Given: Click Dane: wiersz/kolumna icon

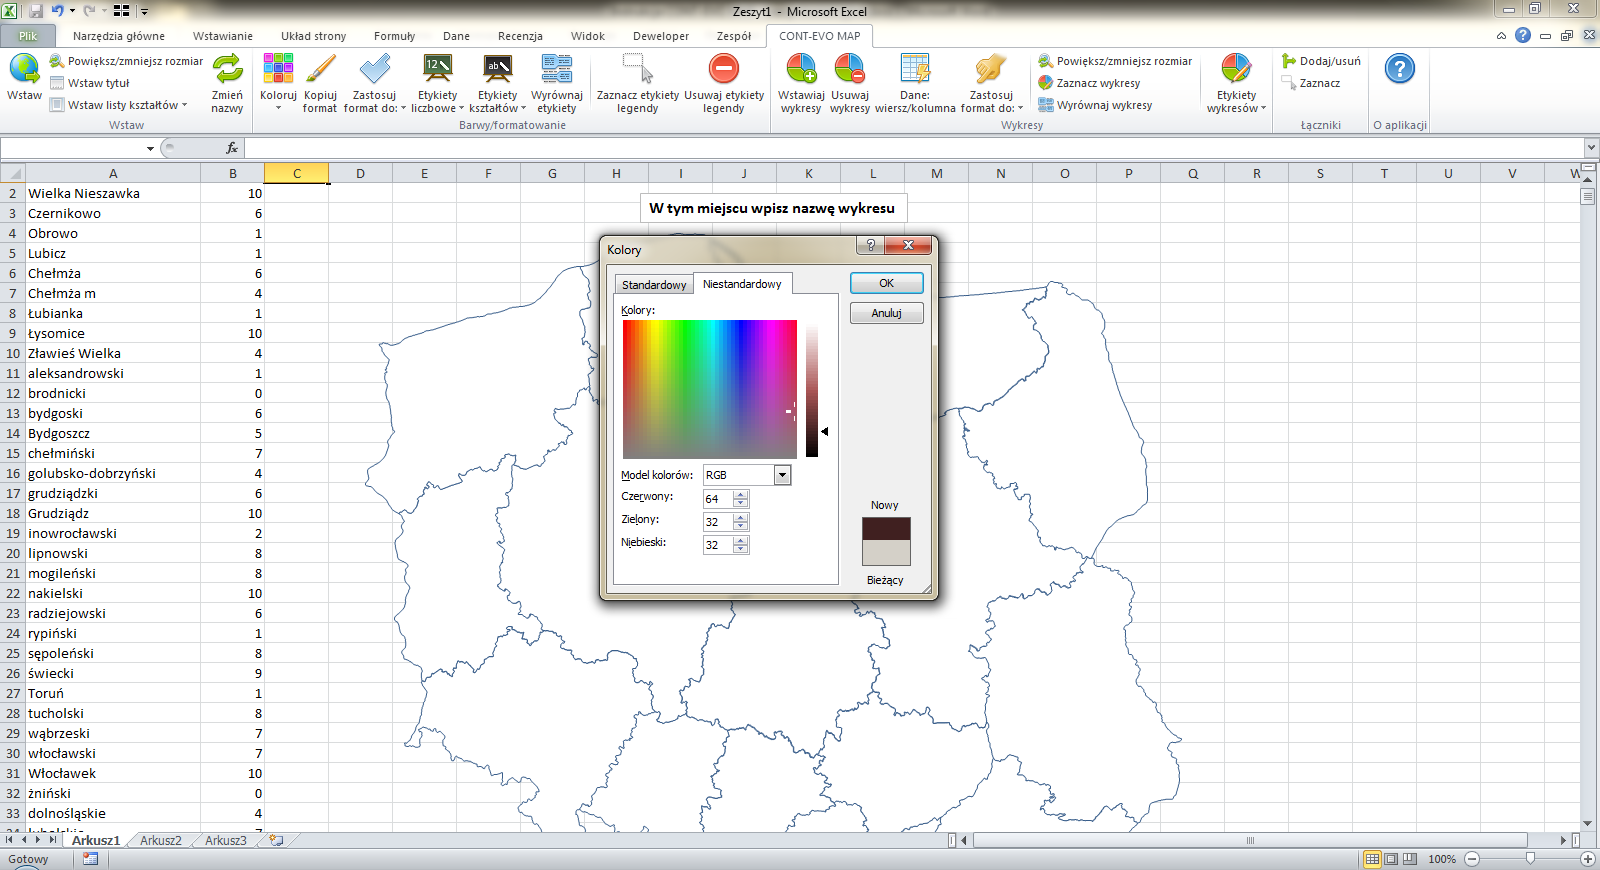Looking at the screenshot, I should tap(915, 69).
